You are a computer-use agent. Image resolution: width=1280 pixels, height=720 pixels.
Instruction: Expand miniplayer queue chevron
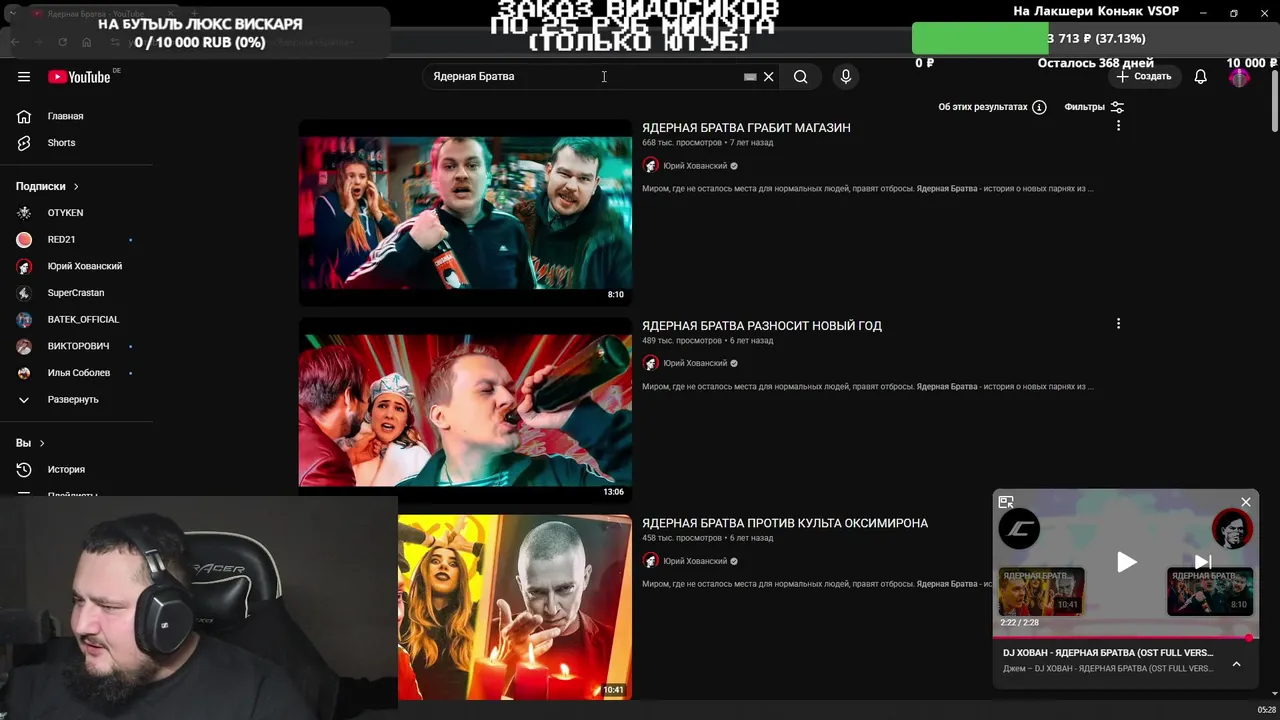click(1237, 664)
